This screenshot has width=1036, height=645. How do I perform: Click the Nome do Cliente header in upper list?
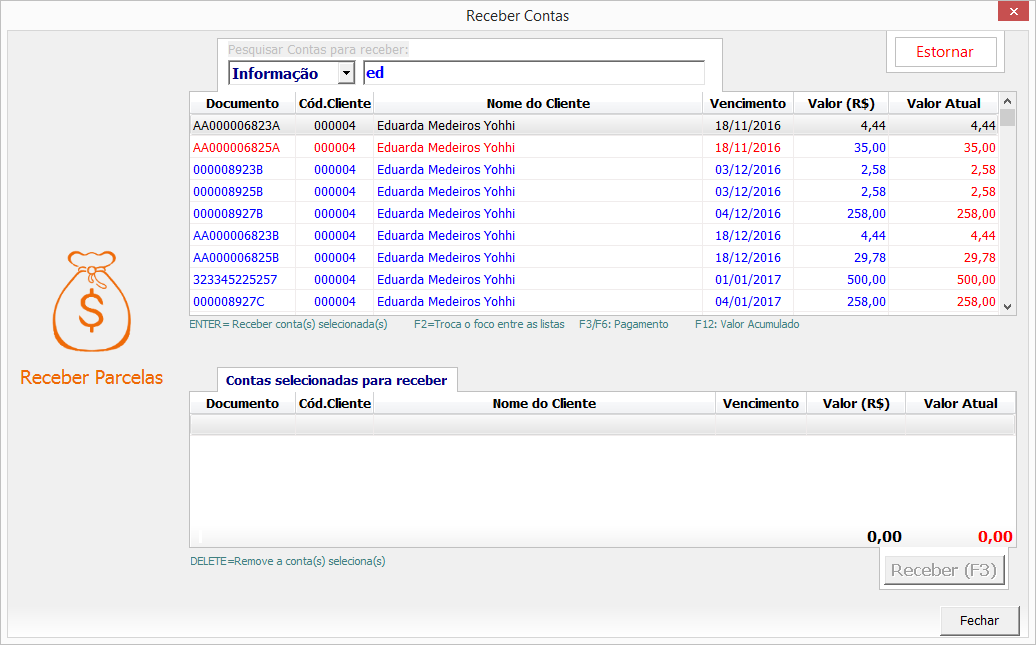point(538,103)
